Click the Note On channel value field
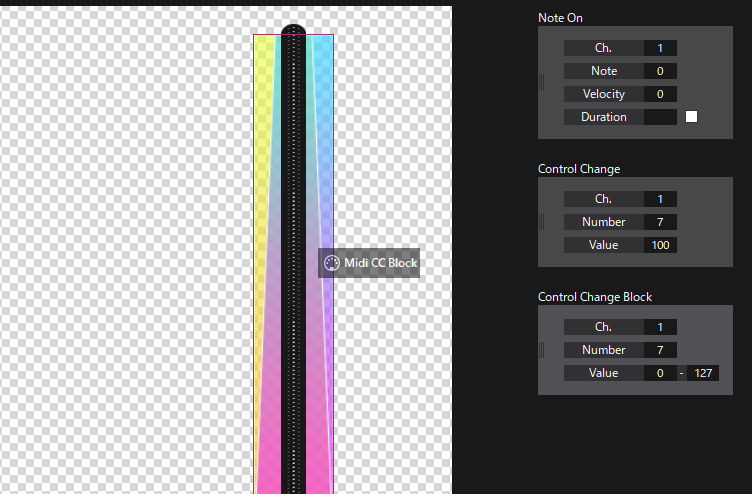 coord(660,48)
